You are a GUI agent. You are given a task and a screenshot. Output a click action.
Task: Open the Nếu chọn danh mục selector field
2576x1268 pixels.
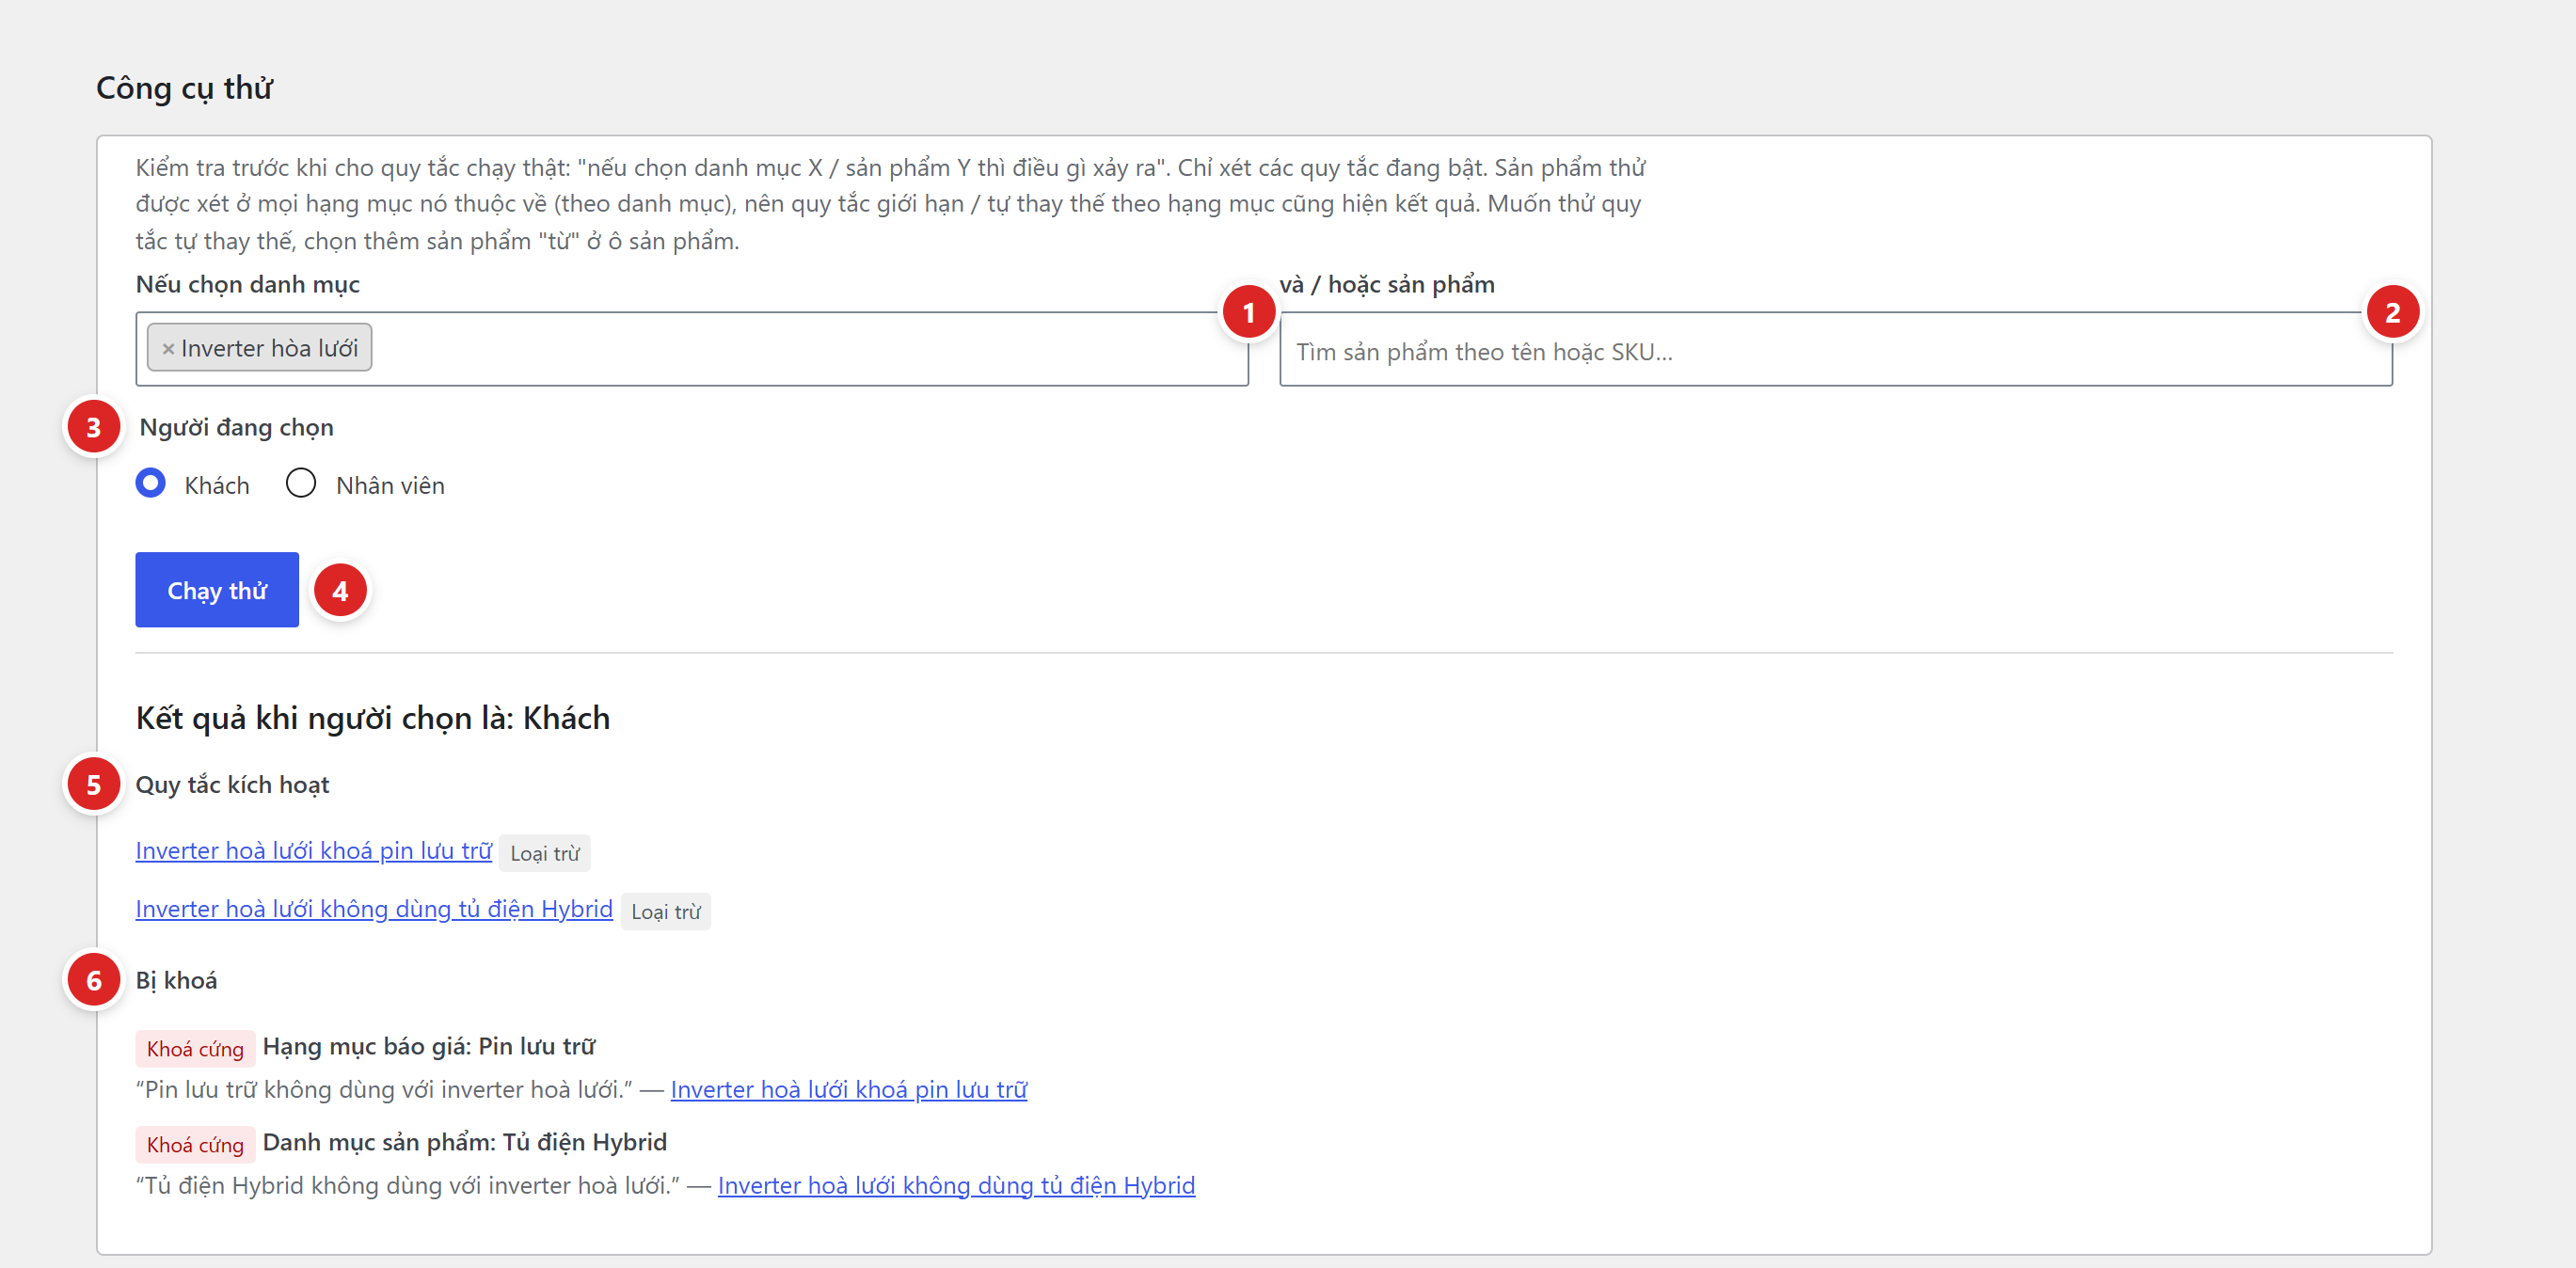point(692,349)
